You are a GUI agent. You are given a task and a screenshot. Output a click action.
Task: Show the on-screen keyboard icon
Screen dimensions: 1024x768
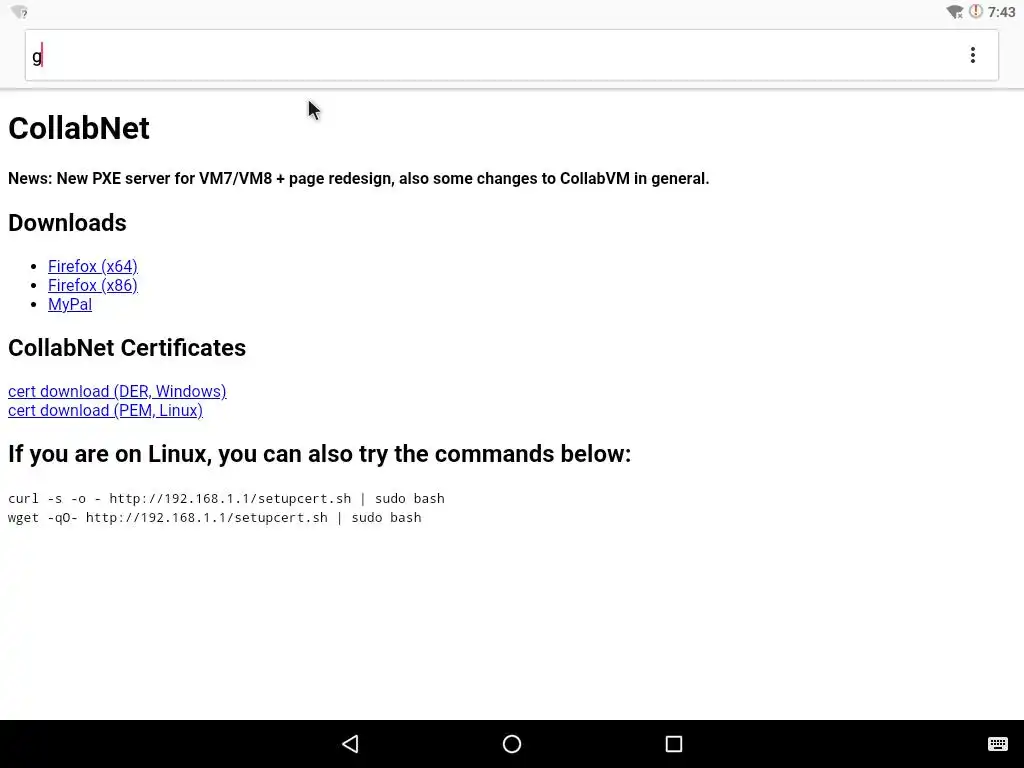click(x=997, y=744)
